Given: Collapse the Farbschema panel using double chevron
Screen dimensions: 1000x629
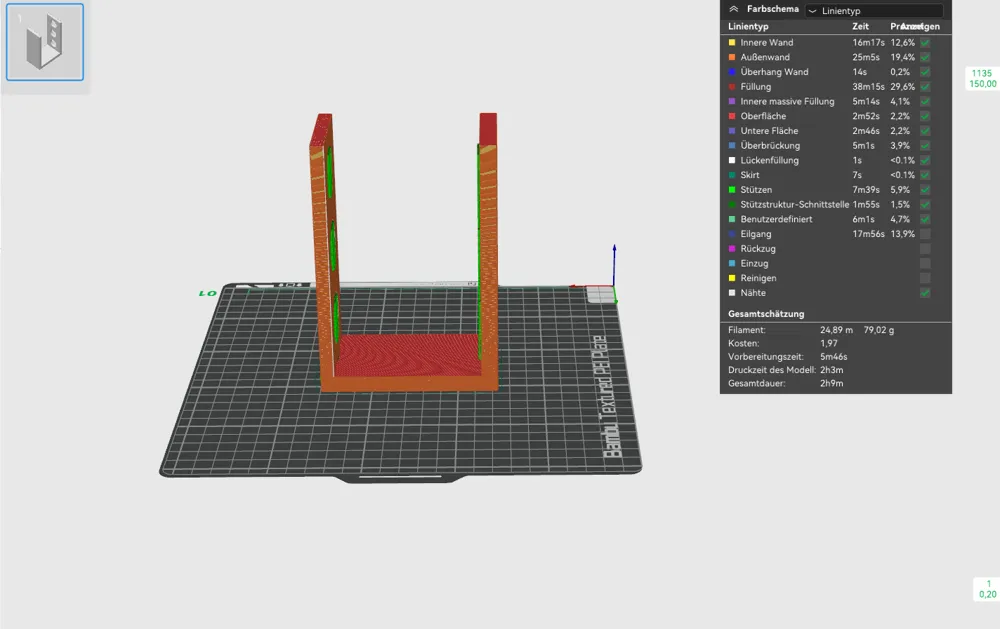Looking at the screenshot, I should click(x=733, y=9).
